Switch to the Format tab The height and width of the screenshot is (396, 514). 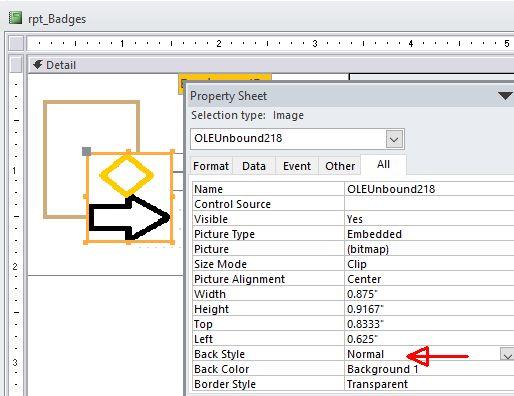[x=211, y=166]
